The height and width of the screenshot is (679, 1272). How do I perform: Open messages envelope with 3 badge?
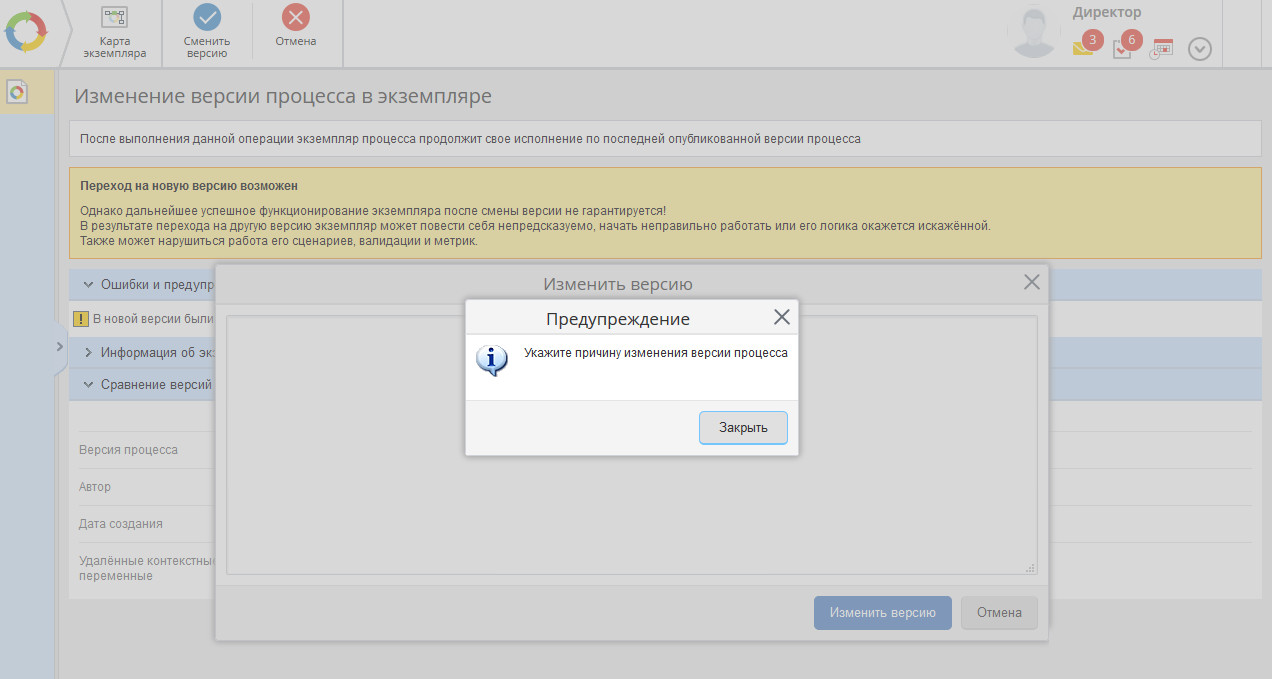(1083, 47)
